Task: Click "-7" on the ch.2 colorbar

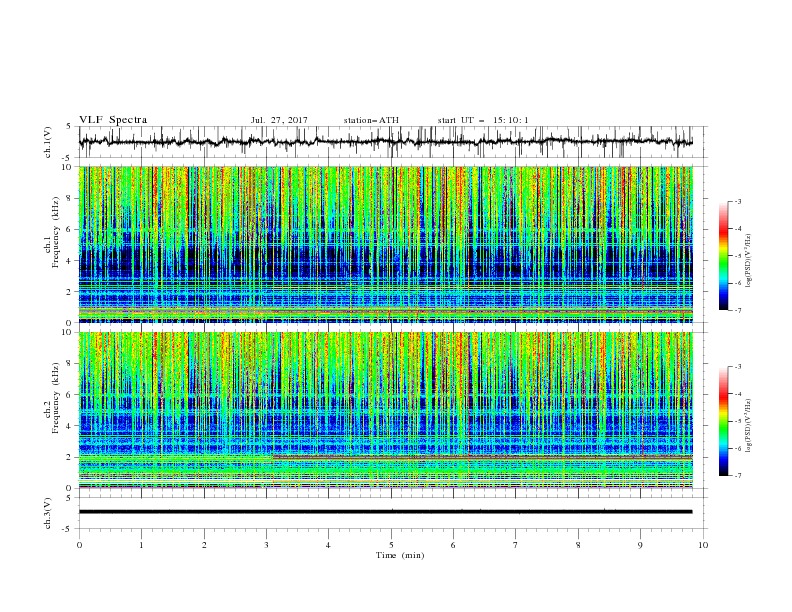Action: pos(737,475)
